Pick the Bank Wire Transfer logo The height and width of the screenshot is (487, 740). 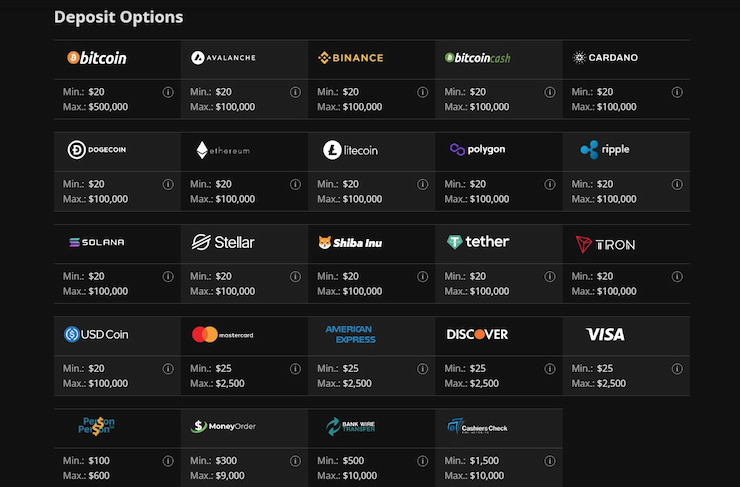[x=351, y=426]
